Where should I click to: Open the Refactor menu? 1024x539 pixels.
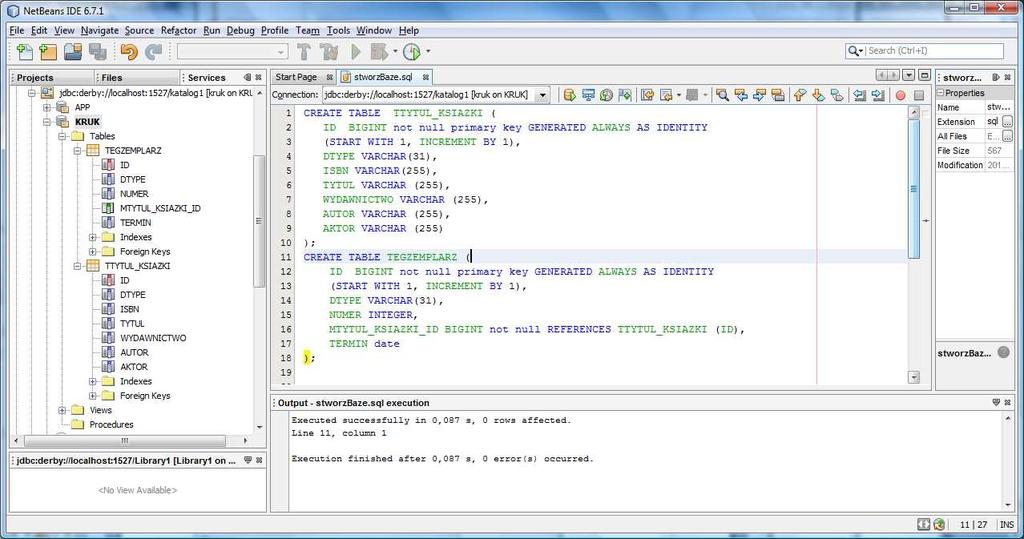pos(178,30)
